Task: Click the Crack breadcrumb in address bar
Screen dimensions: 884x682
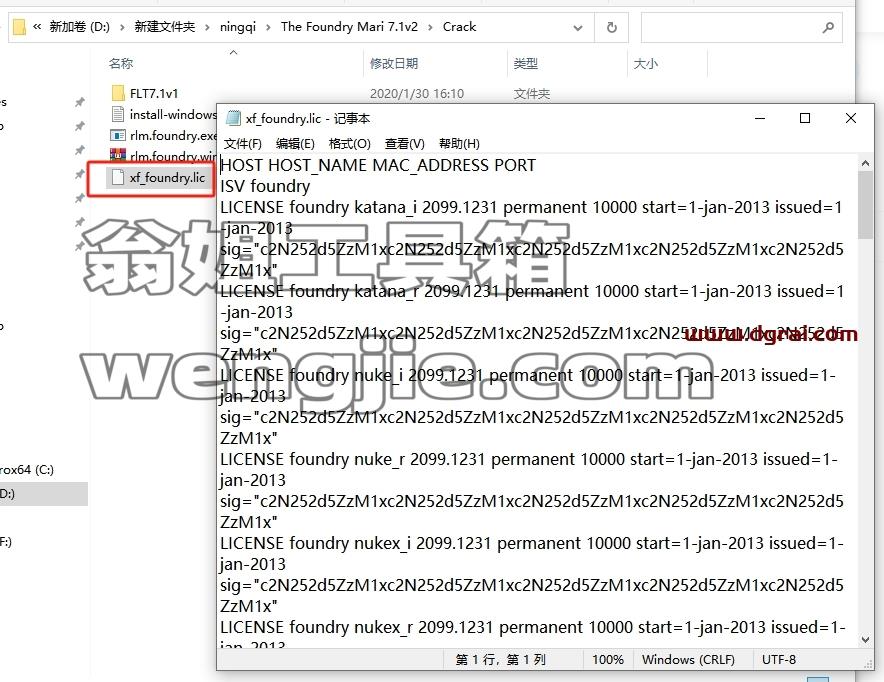Action: [459, 27]
